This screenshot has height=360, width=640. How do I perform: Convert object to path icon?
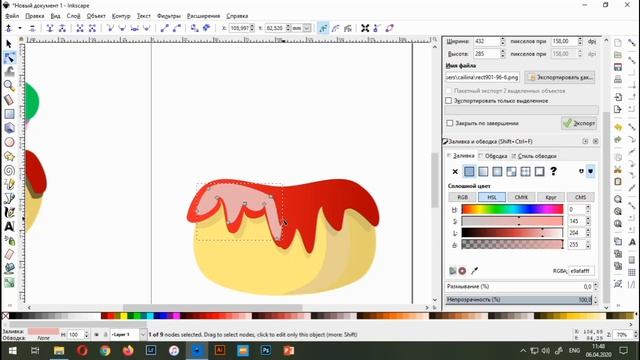click(x=195, y=28)
